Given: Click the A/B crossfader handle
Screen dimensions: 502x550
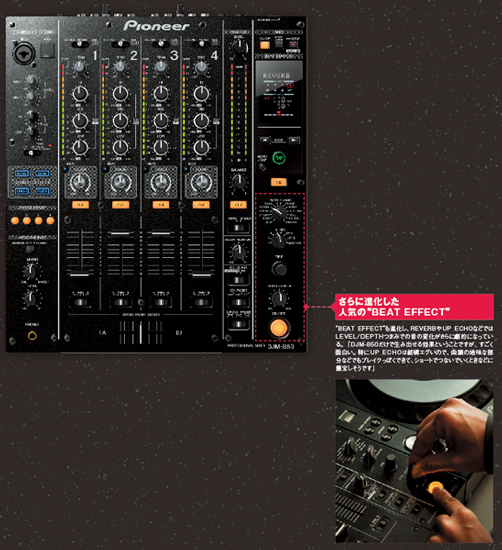Looking at the screenshot, I should pos(141,333).
